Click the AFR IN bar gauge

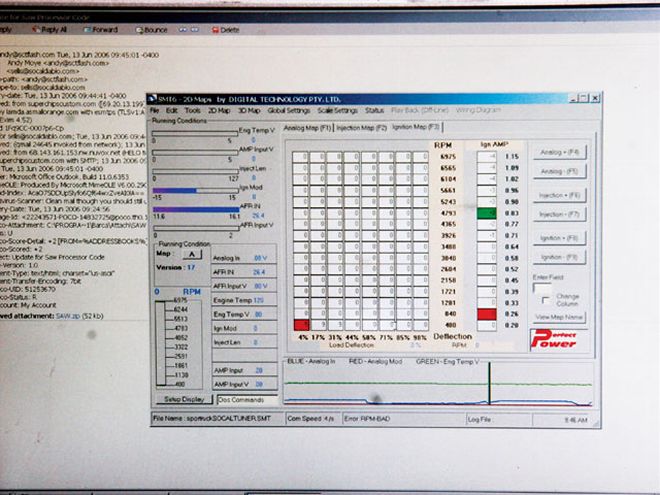click(x=196, y=209)
